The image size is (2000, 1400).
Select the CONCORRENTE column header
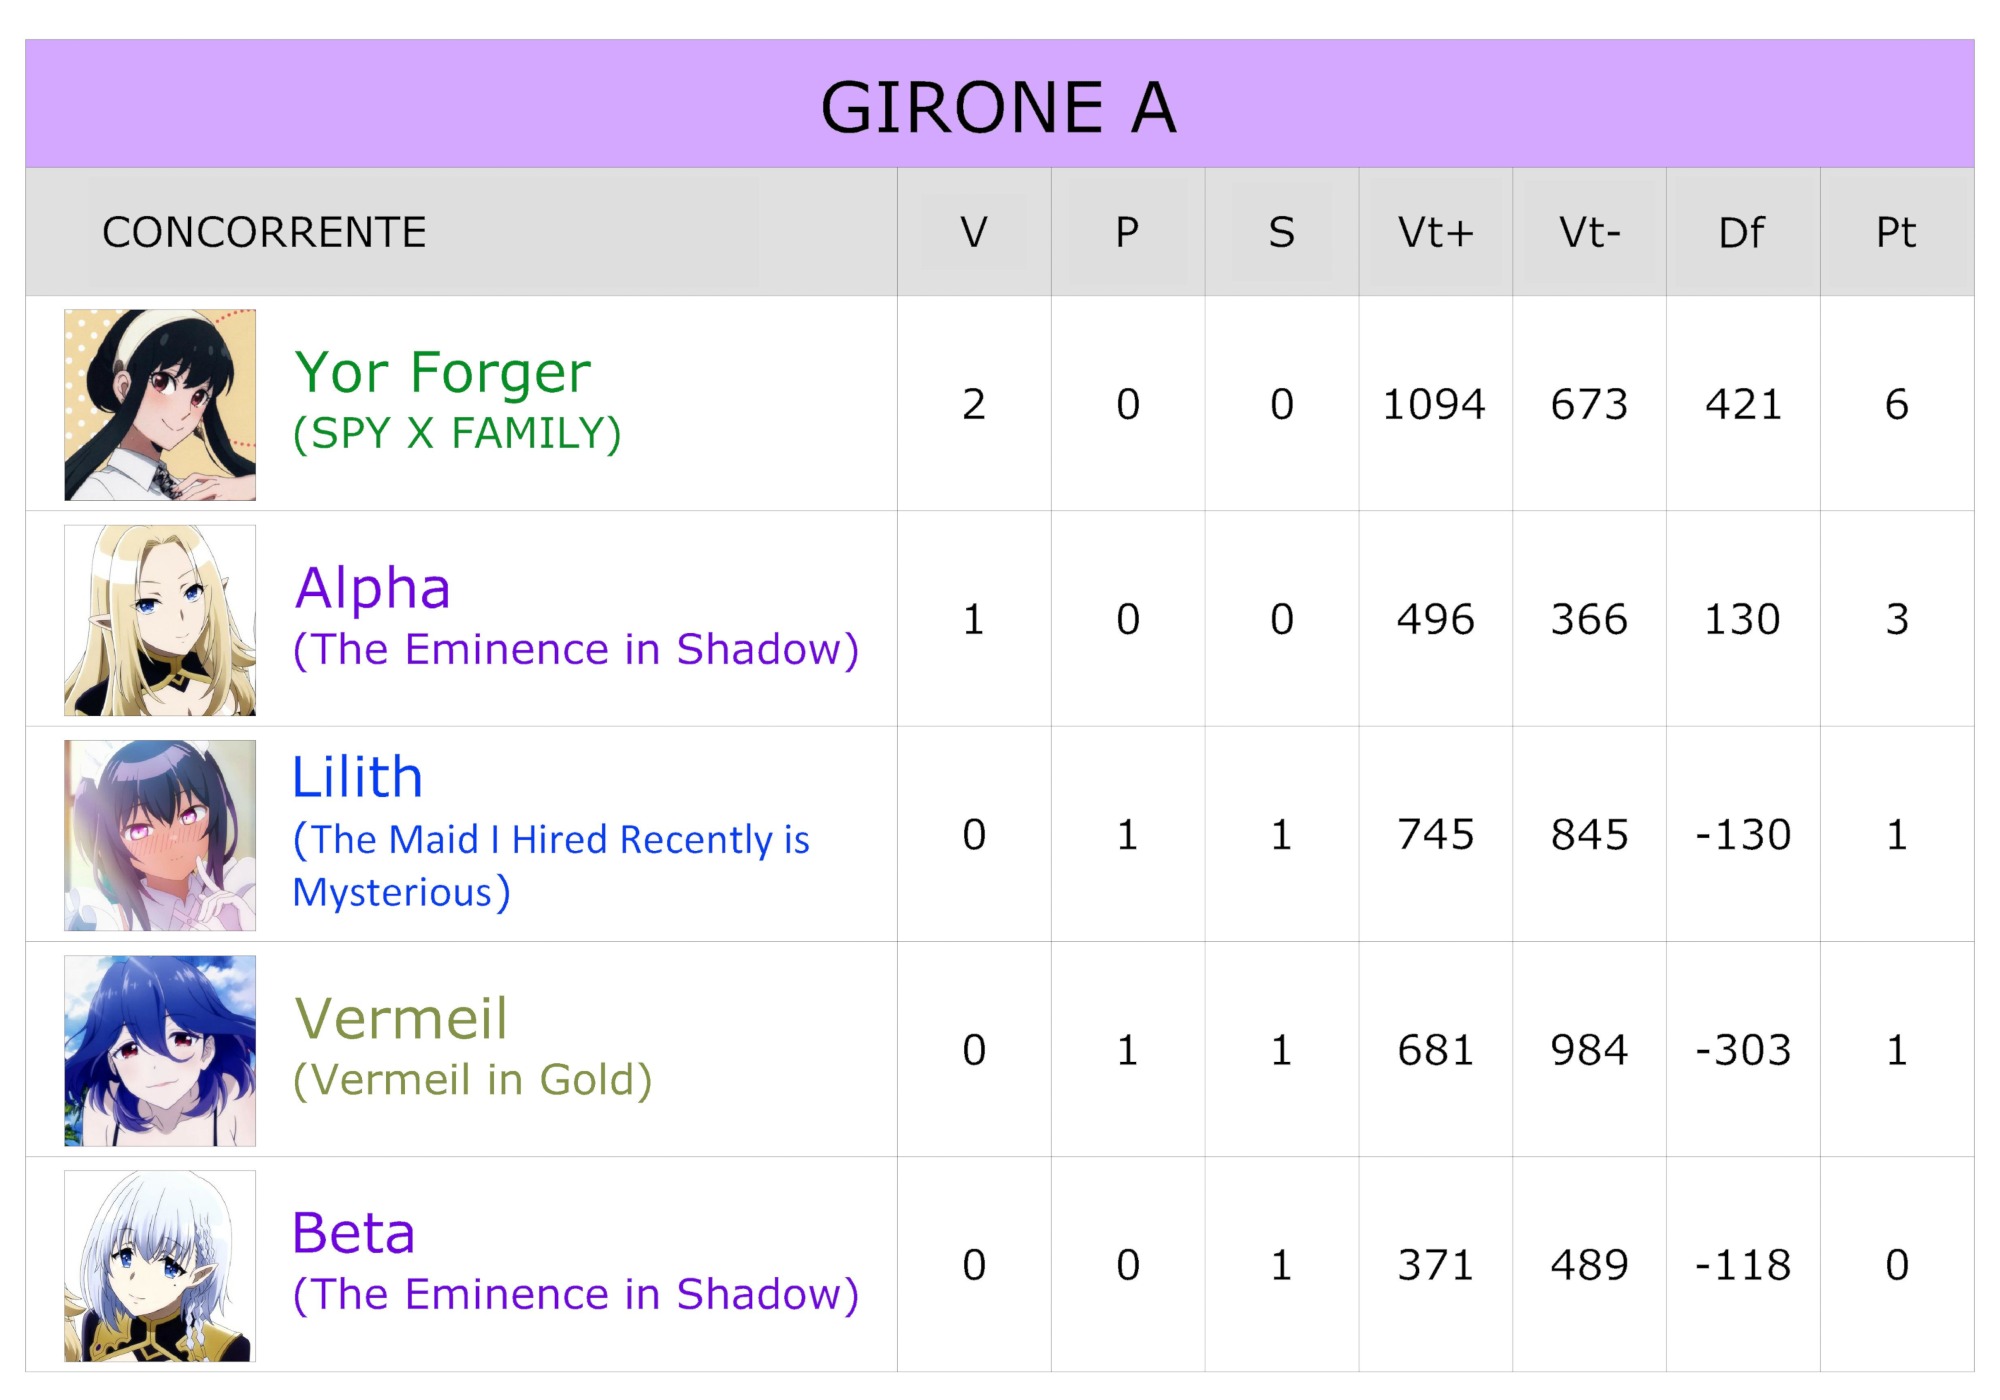click(x=264, y=232)
